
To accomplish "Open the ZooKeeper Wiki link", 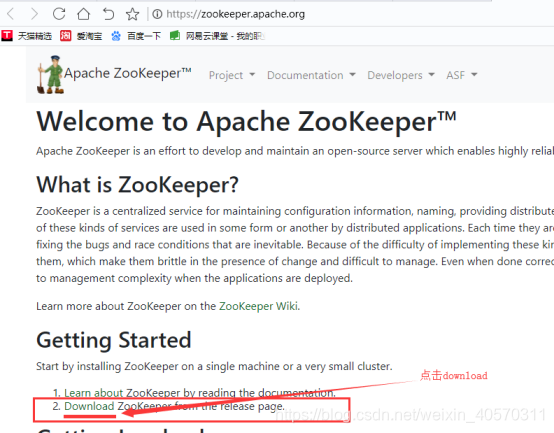I will pos(259,306).
